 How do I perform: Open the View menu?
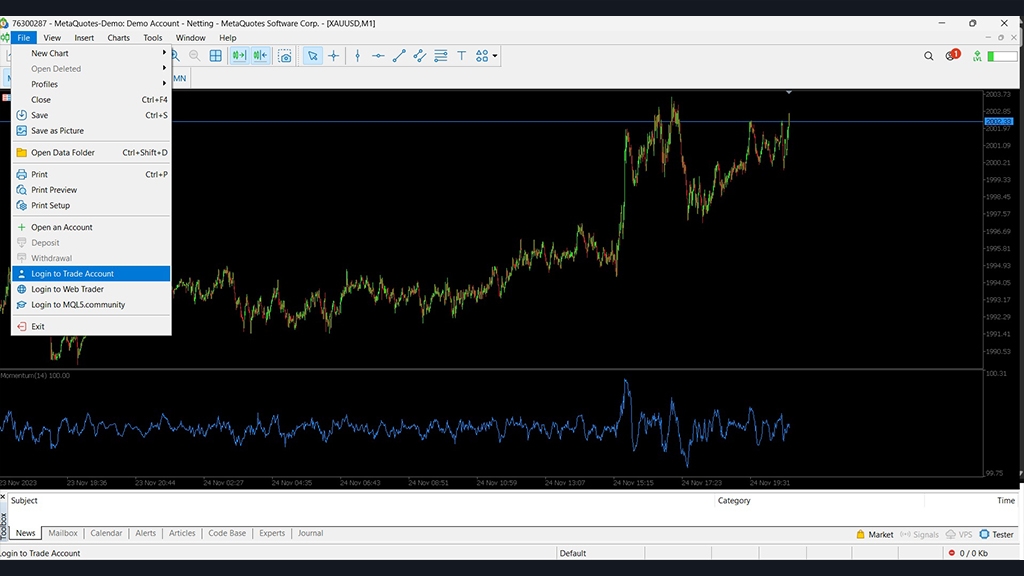pyautogui.click(x=52, y=38)
